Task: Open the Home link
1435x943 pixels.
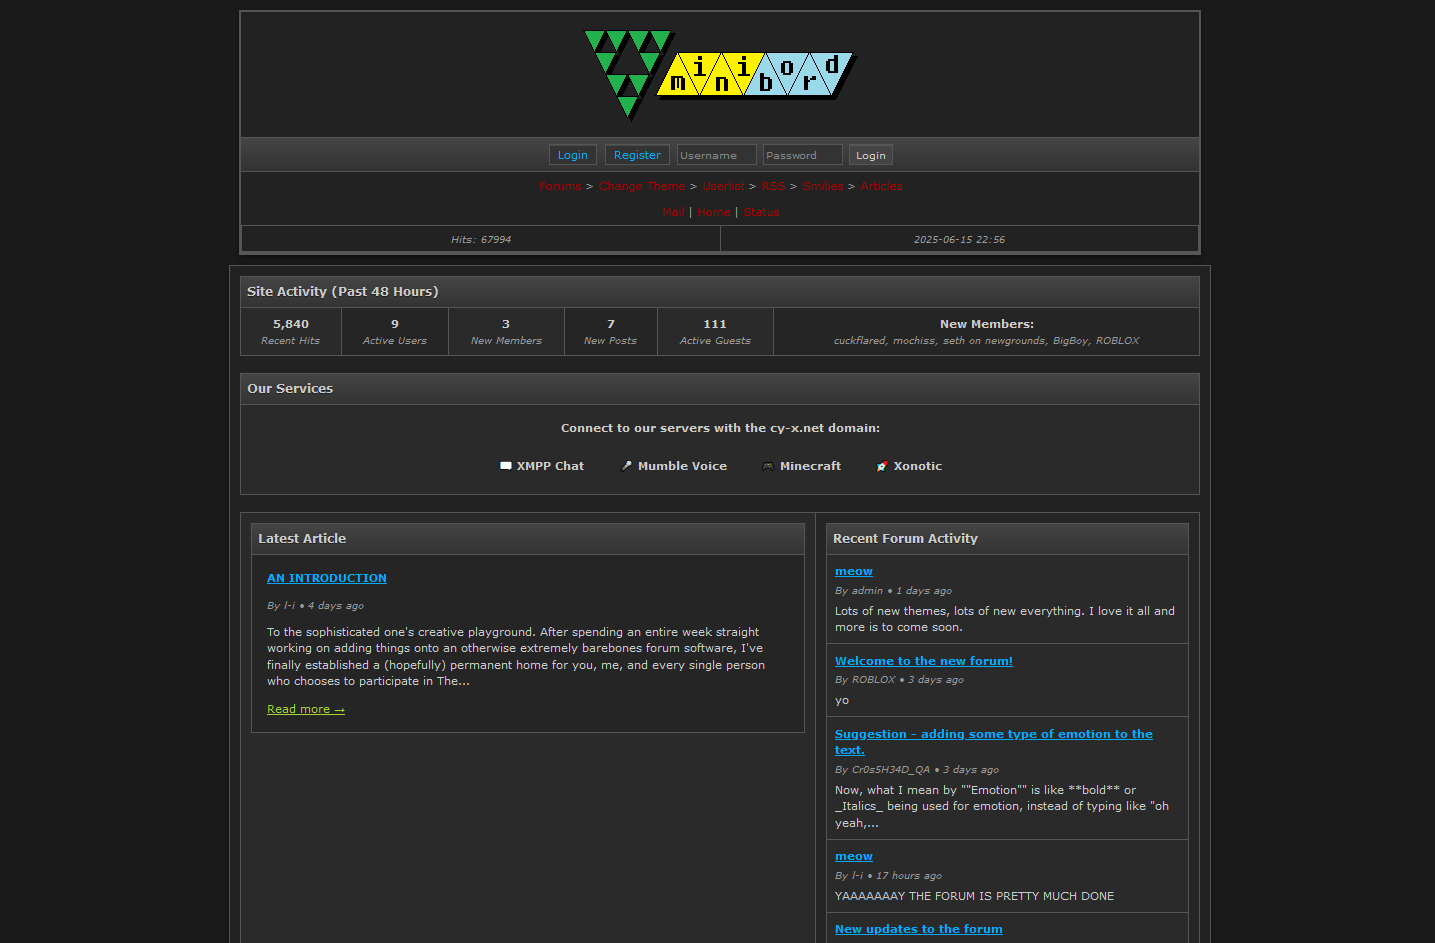Action: [x=713, y=212]
